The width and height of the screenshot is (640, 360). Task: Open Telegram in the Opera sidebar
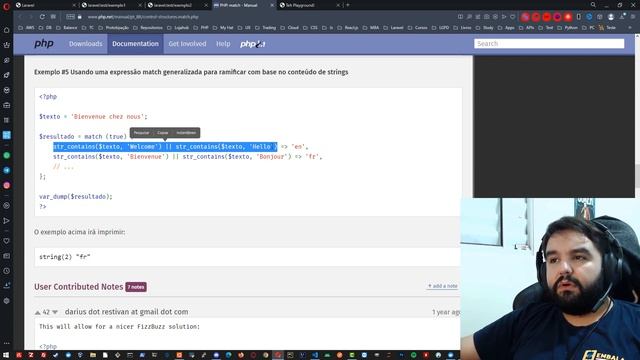pyautogui.click(x=7, y=171)
